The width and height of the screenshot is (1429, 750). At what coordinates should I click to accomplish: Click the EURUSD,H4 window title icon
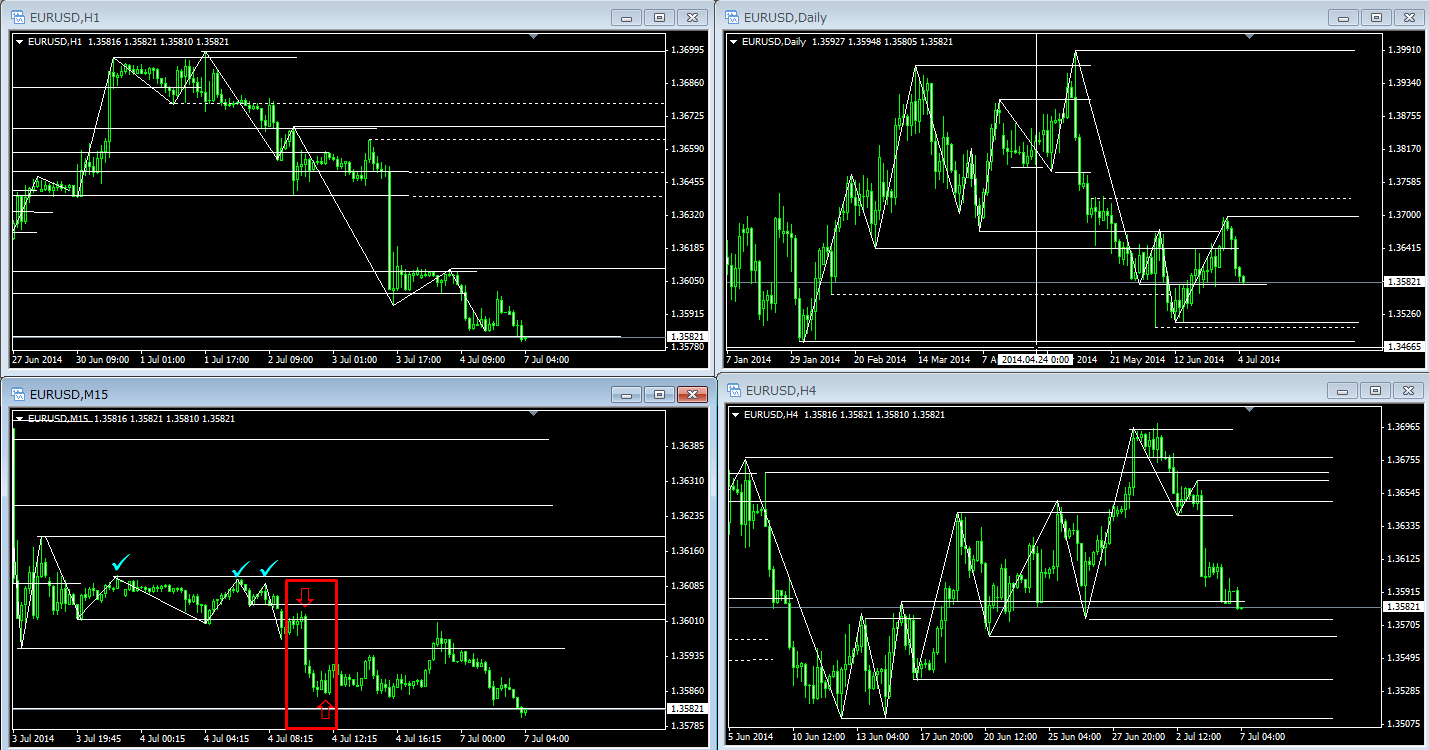coord(732,390)
